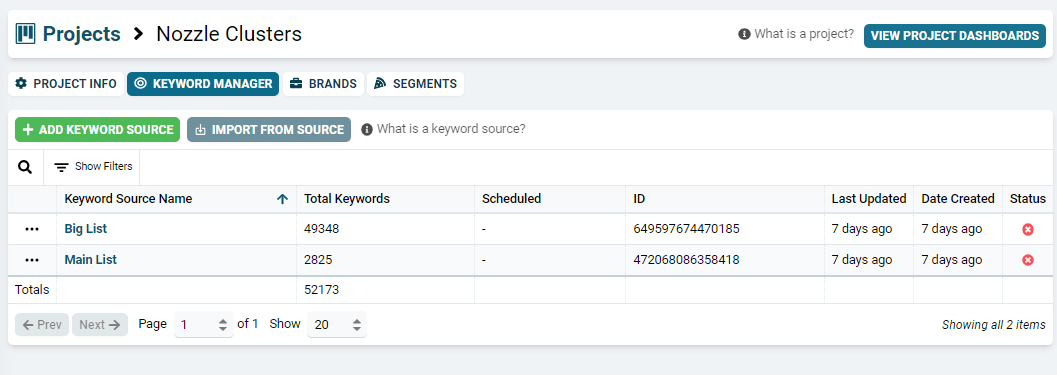Go to the Segments tab
Image resolution: width=1057 pixels, height=375 pixels.
415,84
